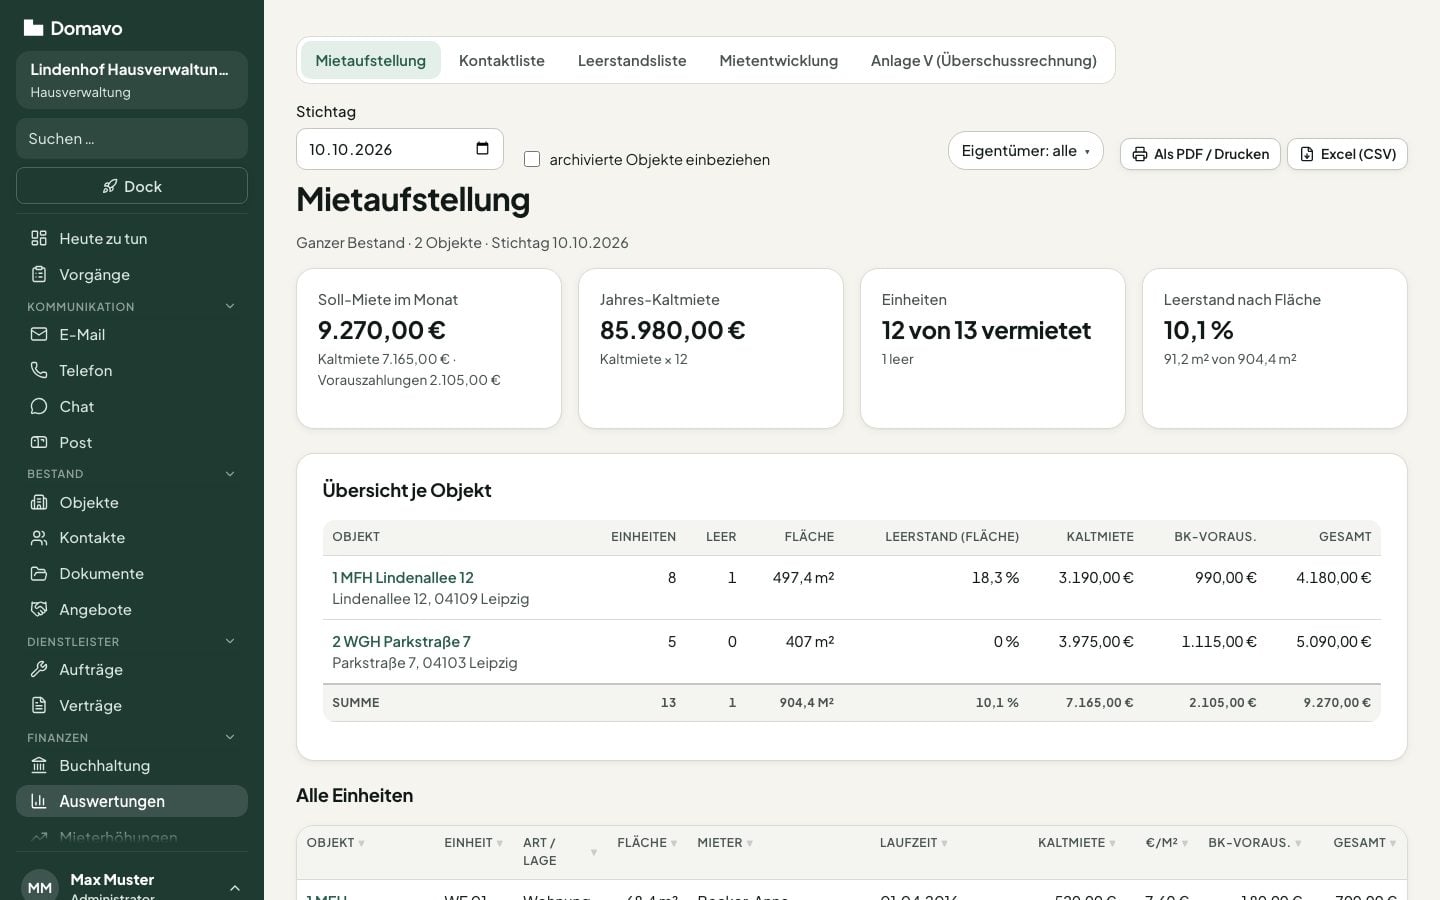
Task: Sort the units table by Laufzeit column
Action: pos(914,843)
